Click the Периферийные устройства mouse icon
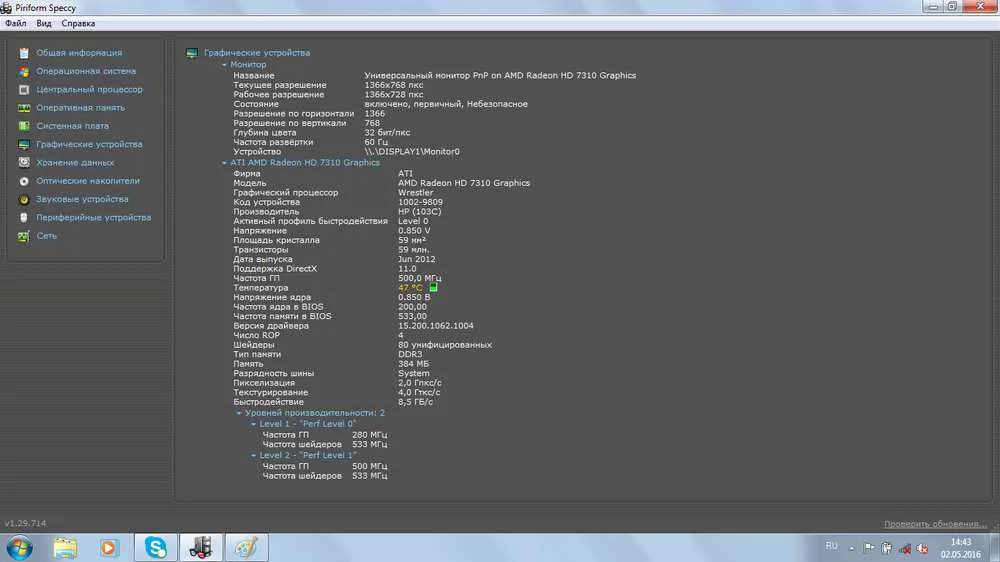This screenshot has width=1000, height=562. pyautogui.click(x=24, y=218)
